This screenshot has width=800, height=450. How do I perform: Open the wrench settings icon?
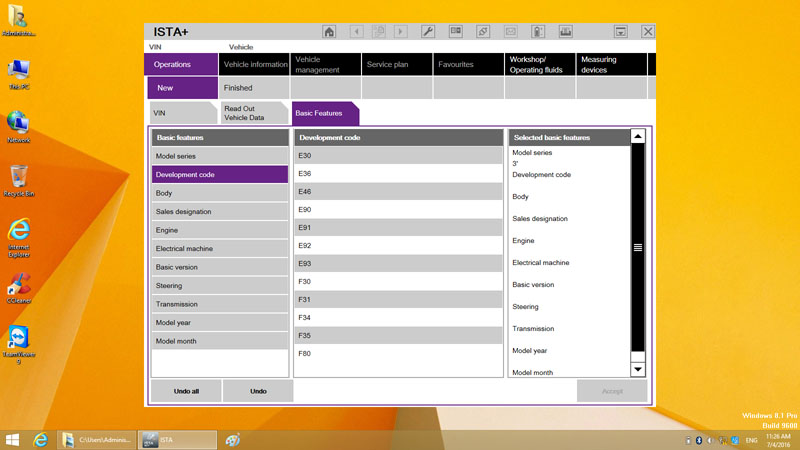point(428,32)
